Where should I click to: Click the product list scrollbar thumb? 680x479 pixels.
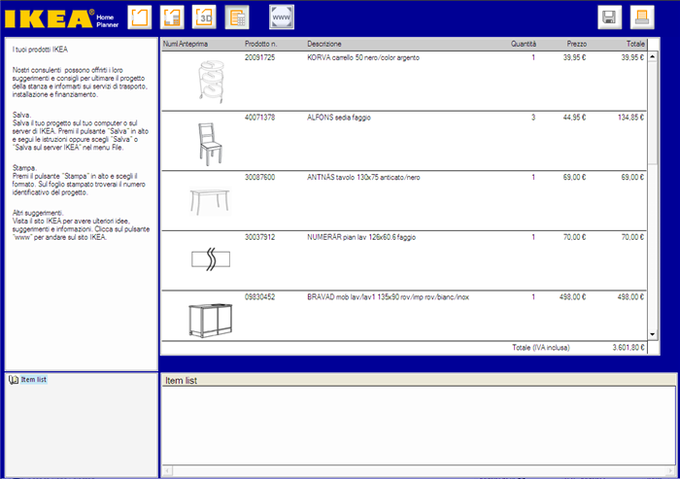[652, 114]
